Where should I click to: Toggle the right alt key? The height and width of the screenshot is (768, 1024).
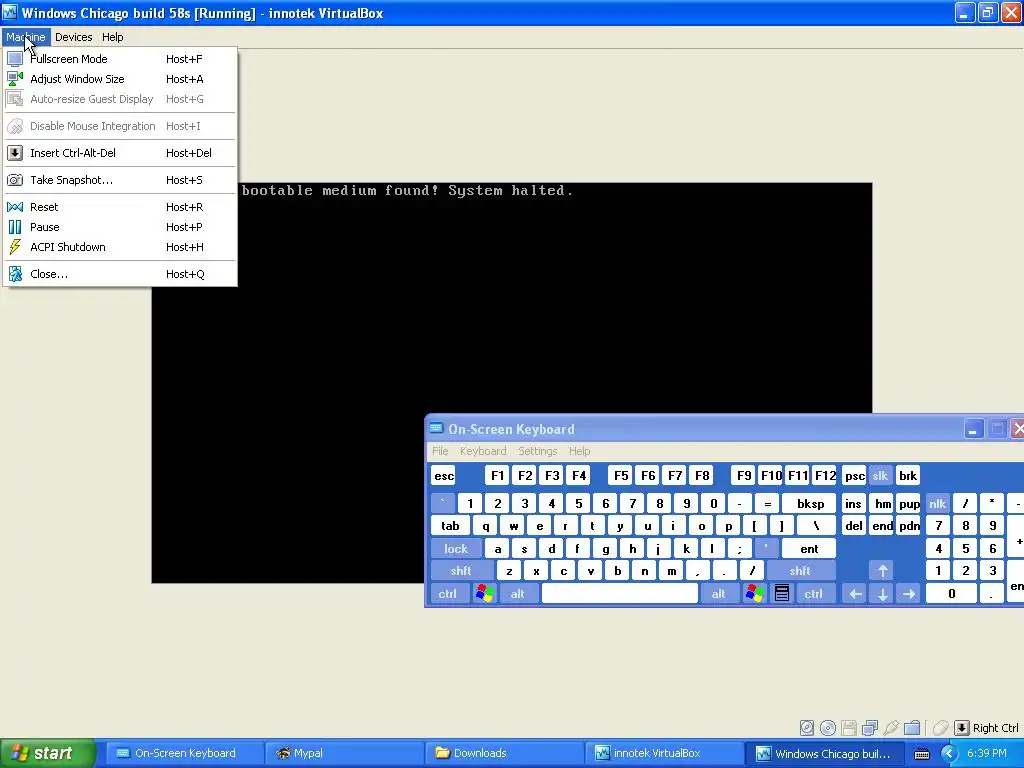[x=718, y=594]
